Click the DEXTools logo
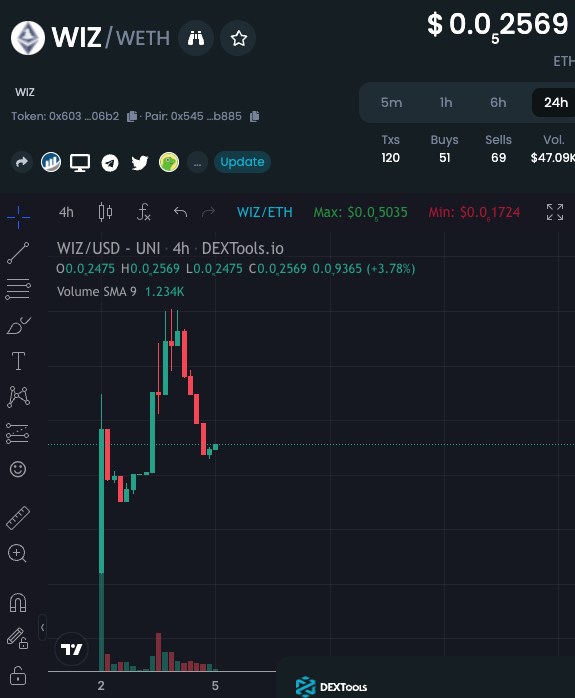Image resolution: width=575 pixels, height=698 pixels. click(332, 686)
